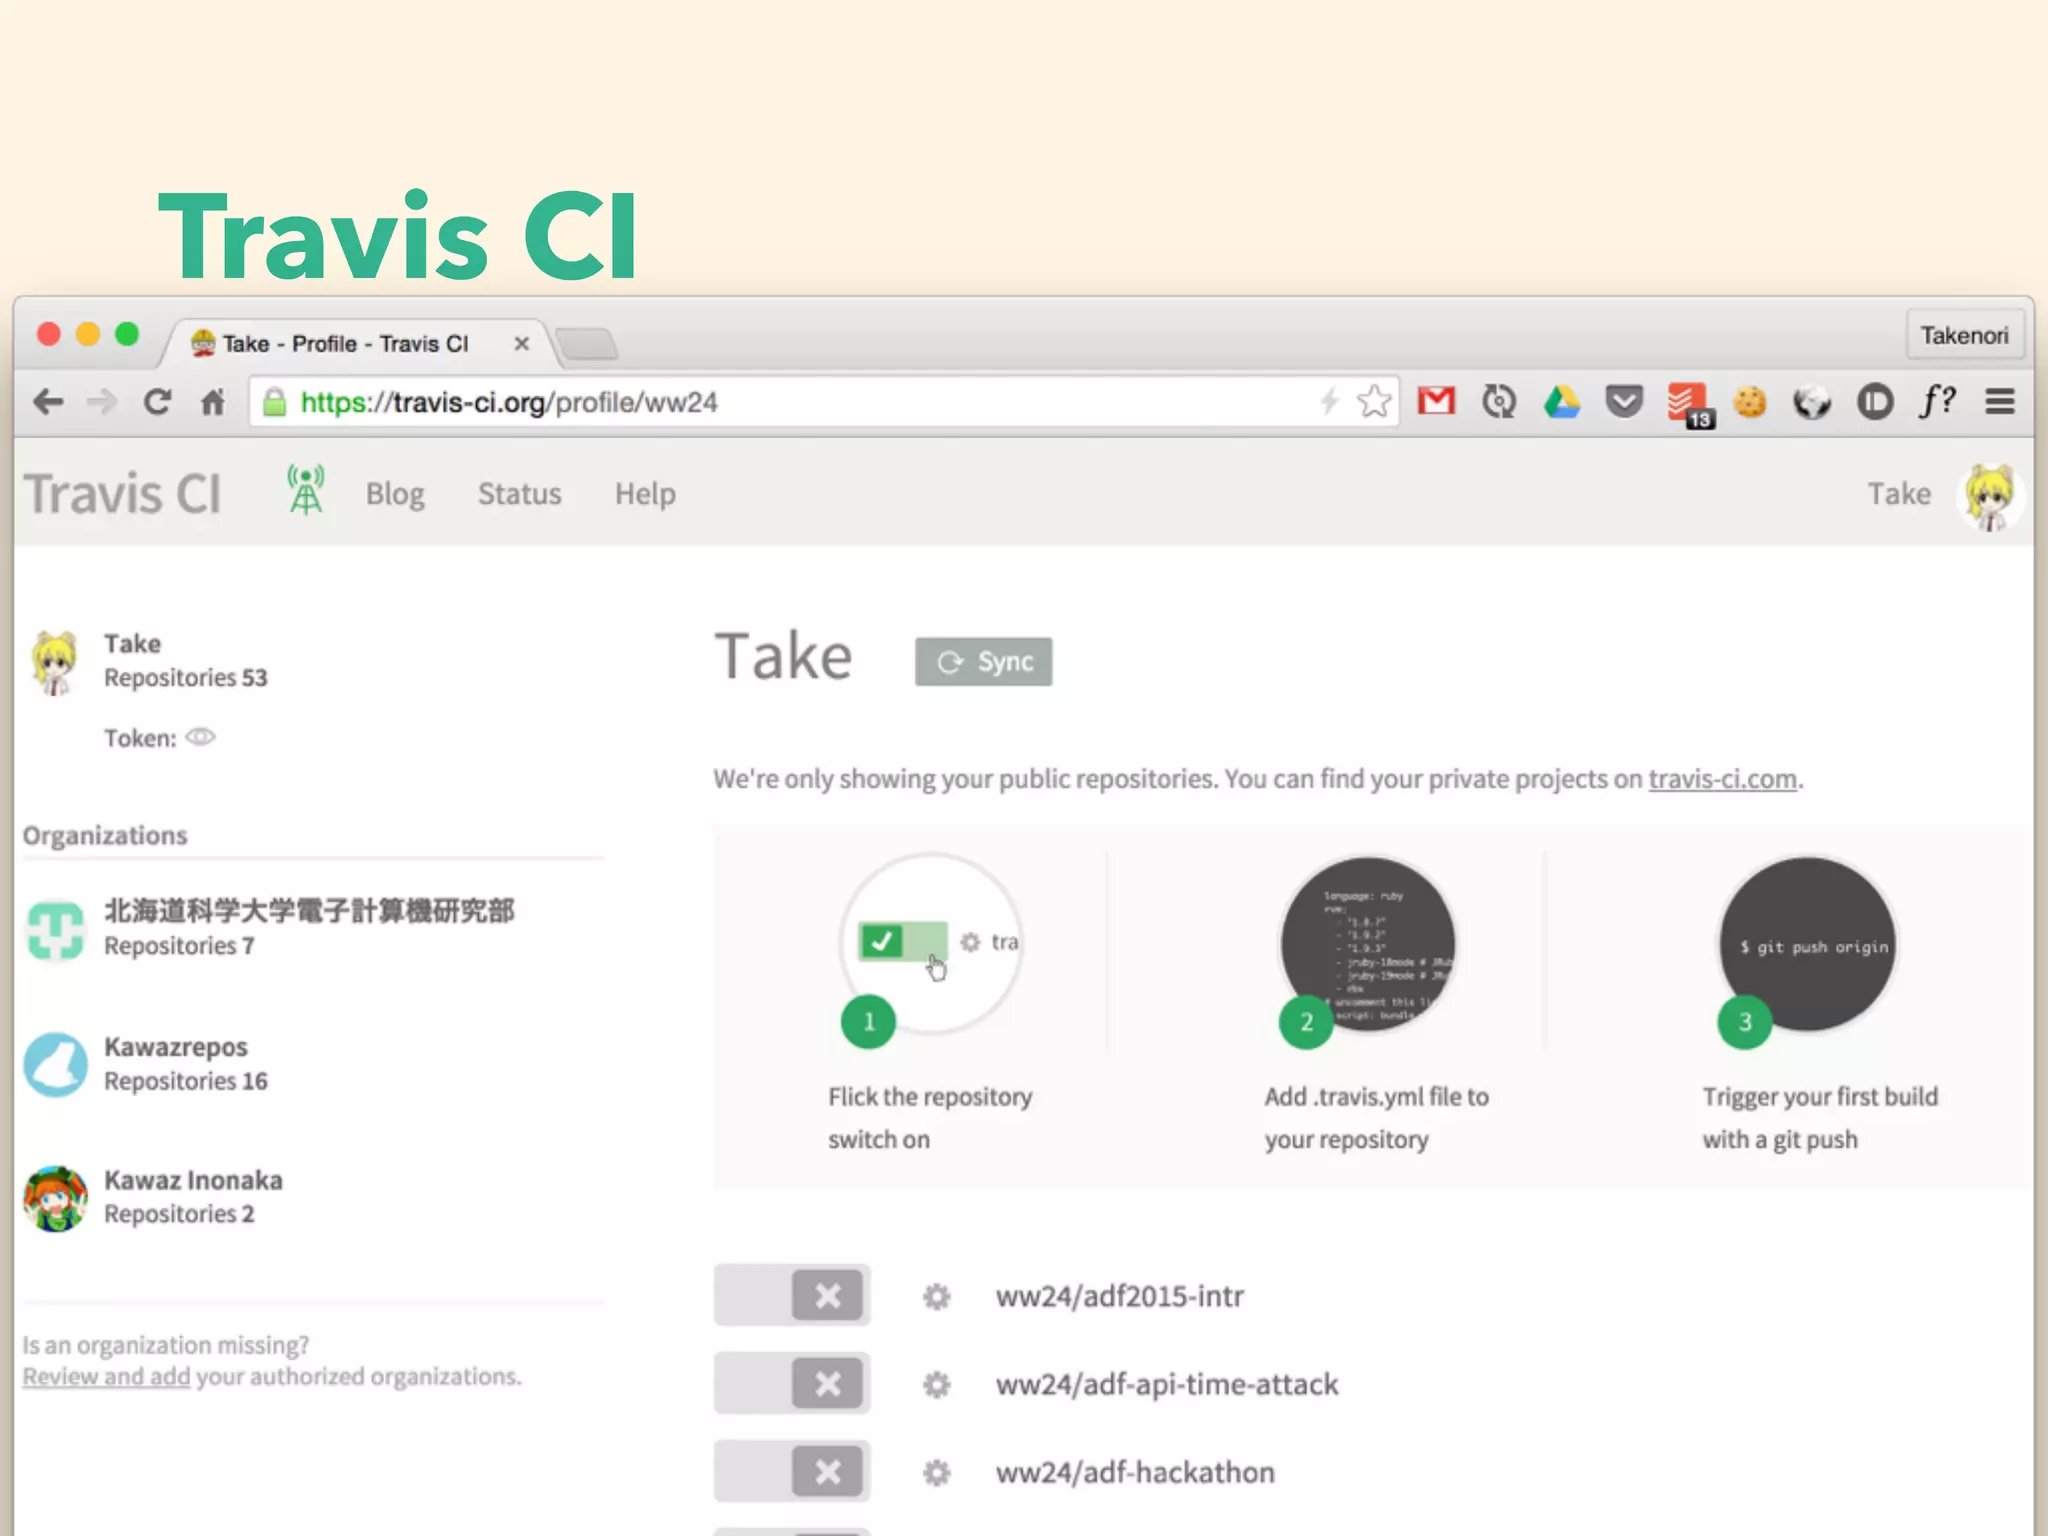Click Kawazrepos organization avatar
The image size is (2048, 1536).
click(56, 1064)
